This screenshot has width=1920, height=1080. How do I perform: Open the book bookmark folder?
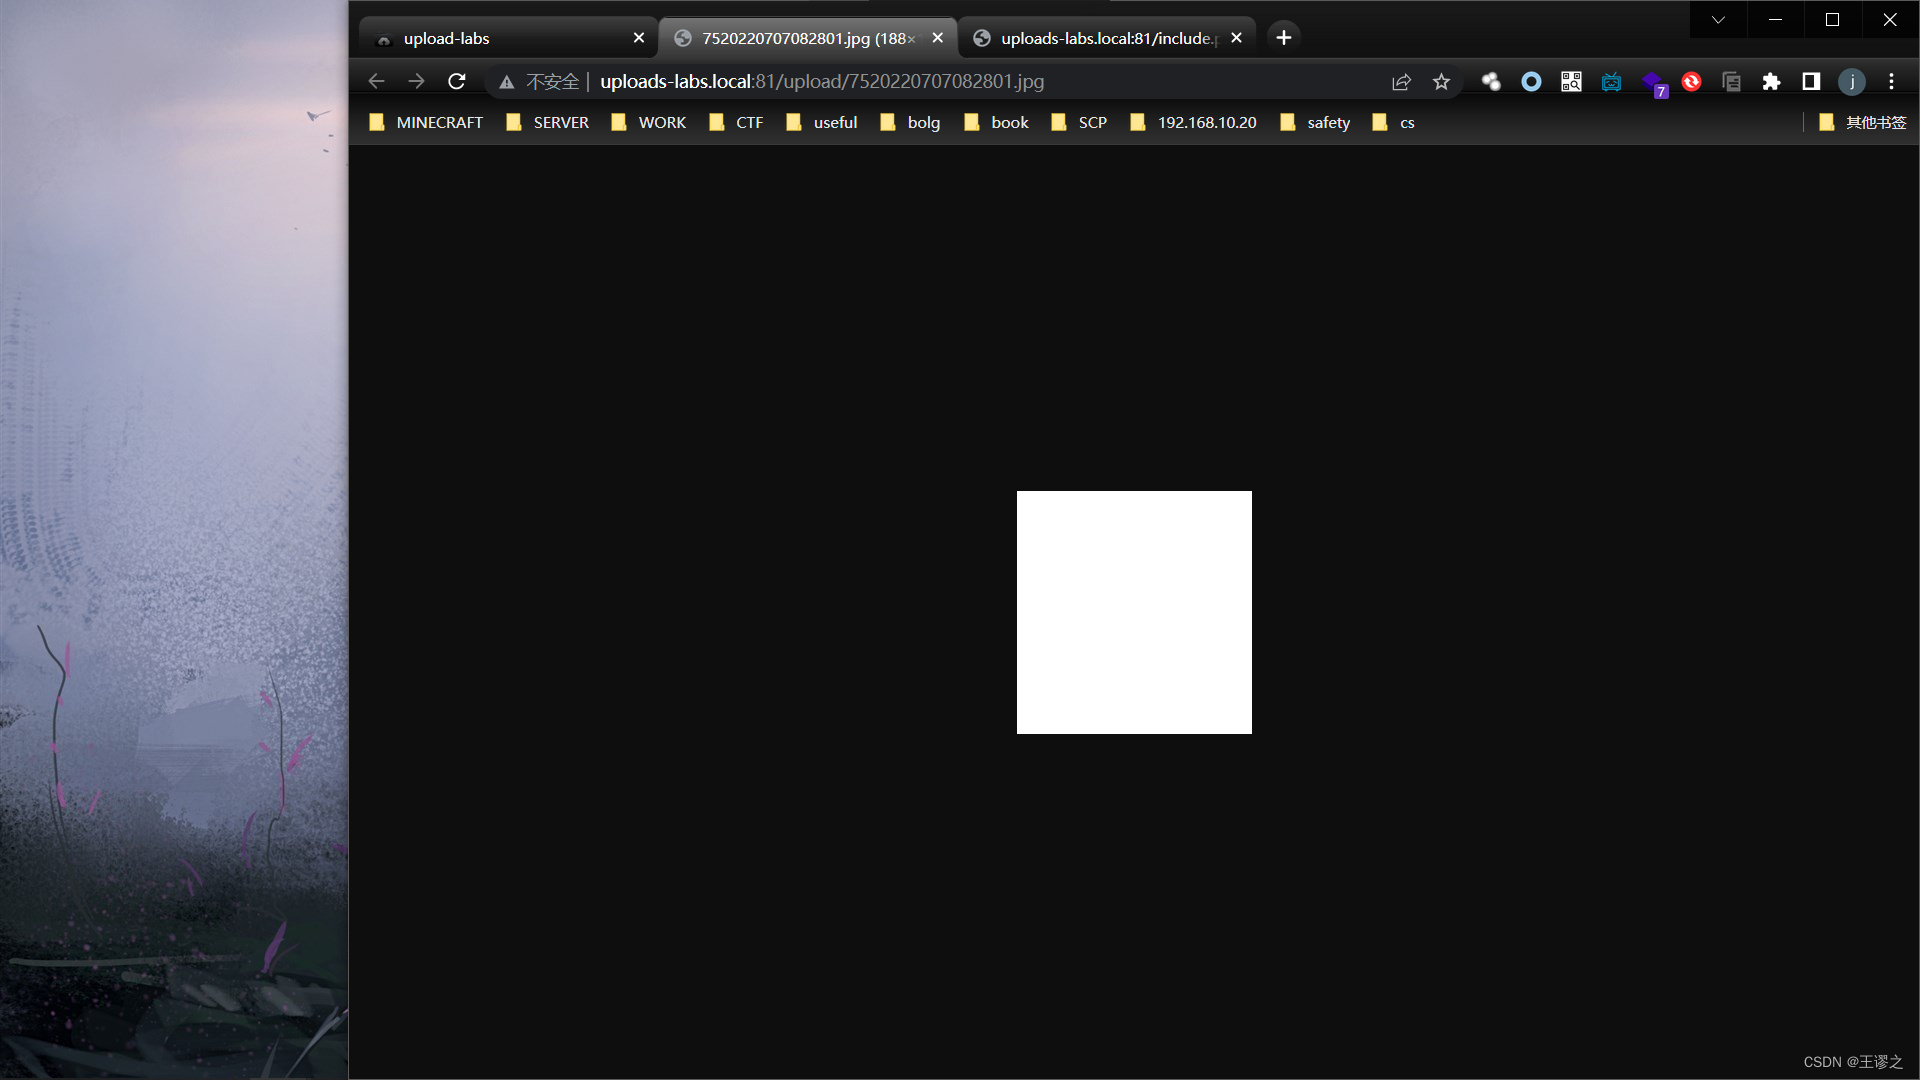[996, 122]
